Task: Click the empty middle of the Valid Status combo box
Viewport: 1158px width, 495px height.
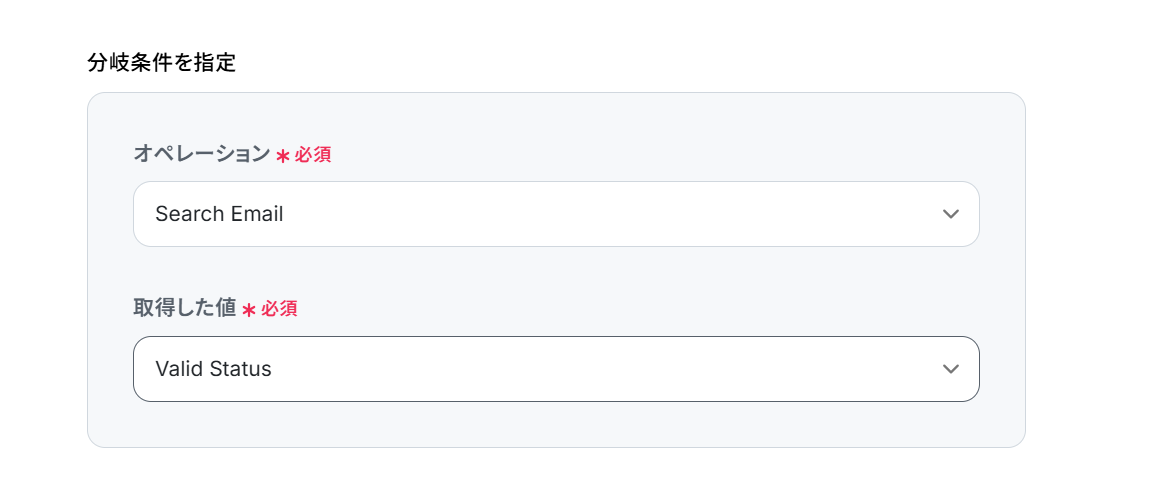Action: [x=600, y=369]
